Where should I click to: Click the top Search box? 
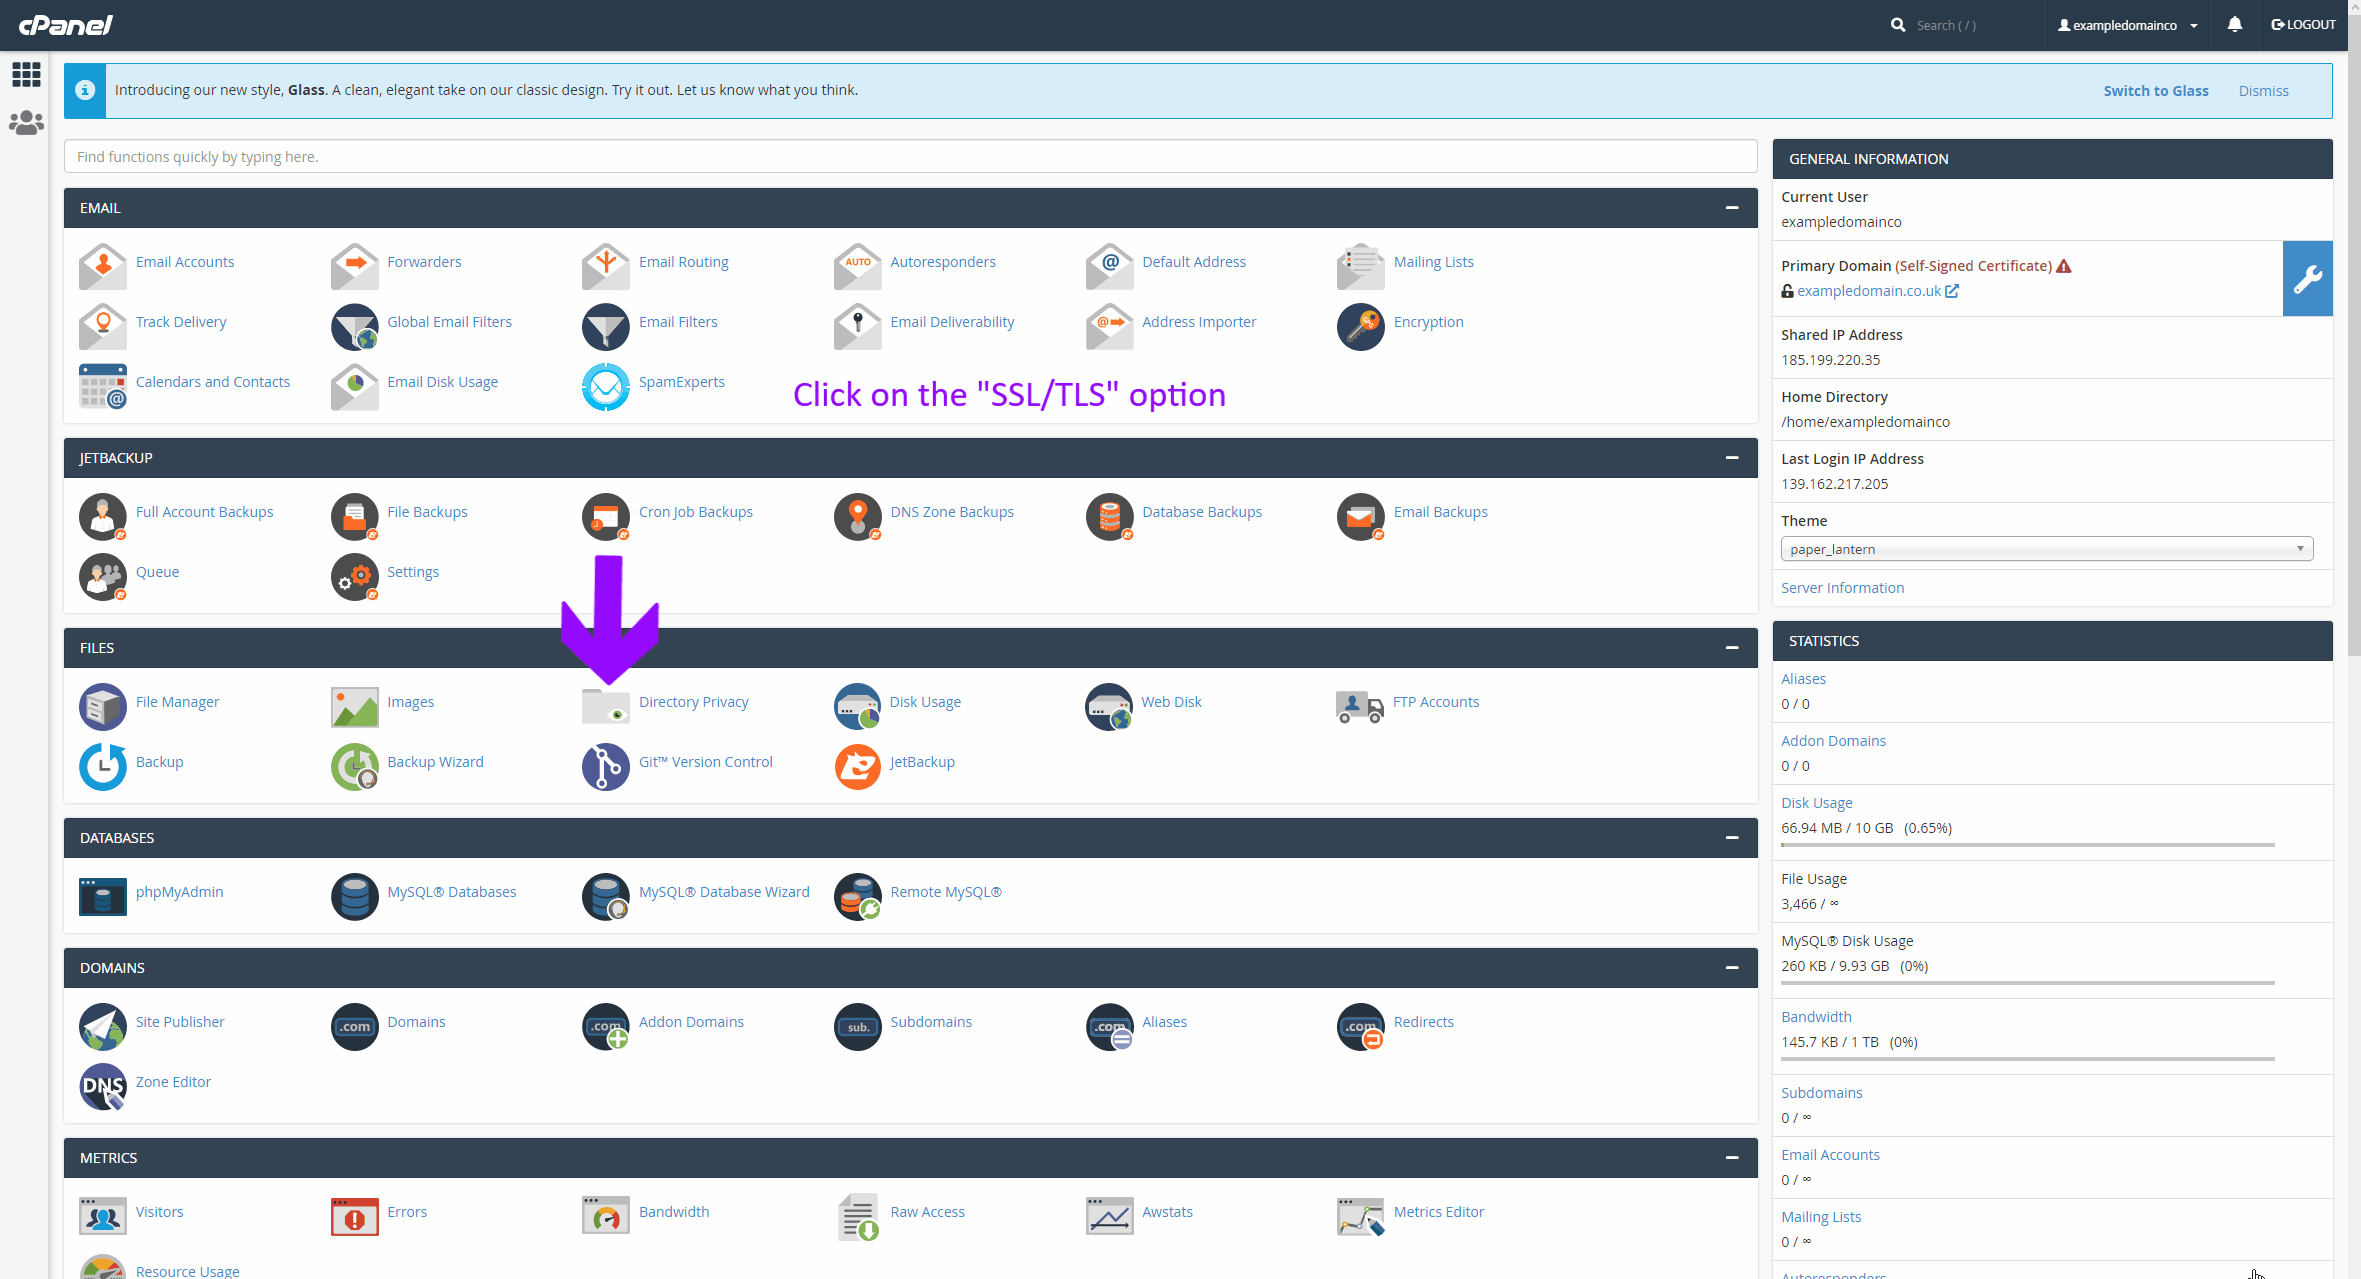pyautogui.click(x=1946, y=25)
